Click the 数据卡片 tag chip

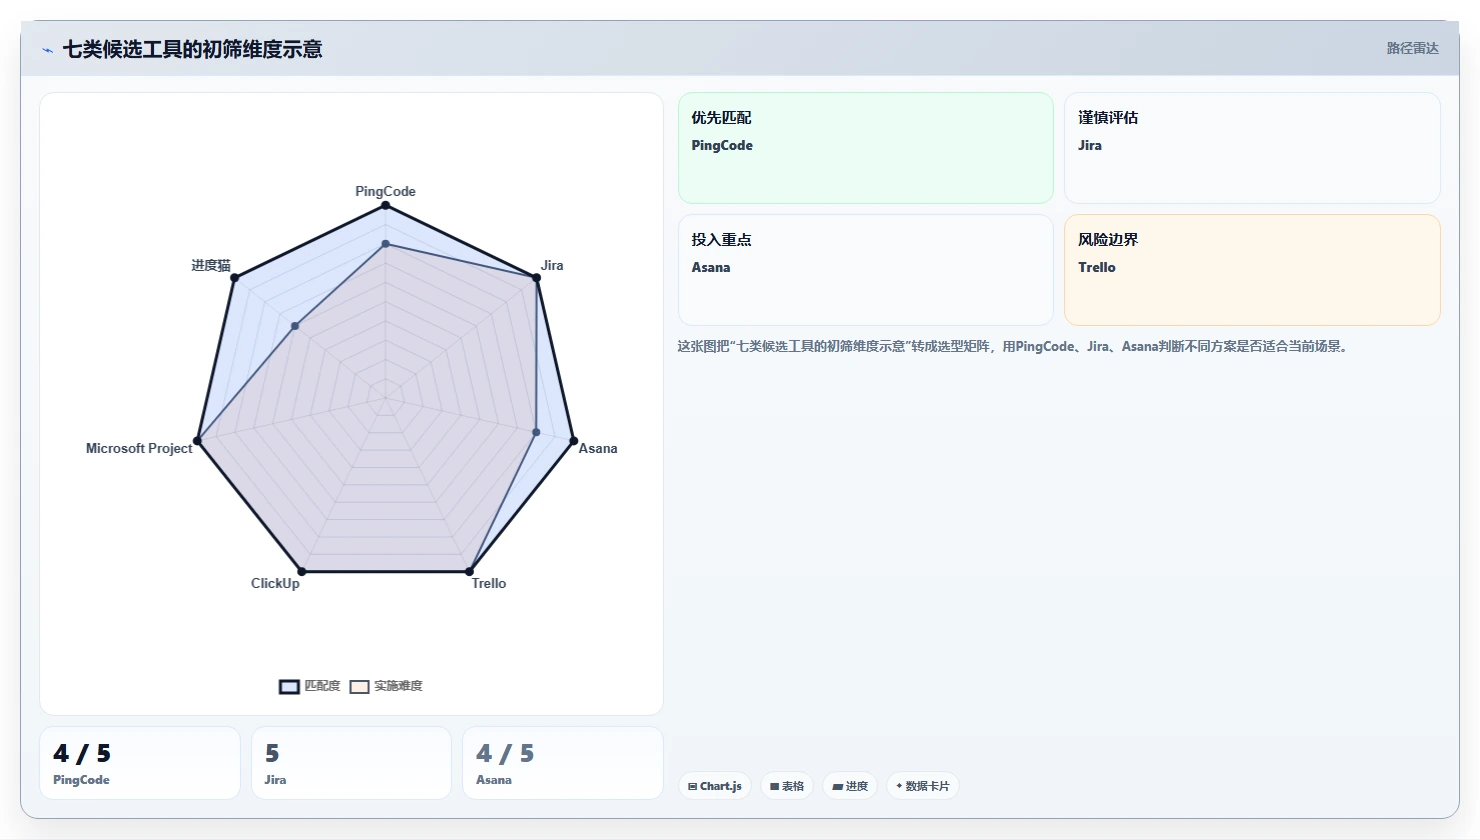[x=923, y=786]
